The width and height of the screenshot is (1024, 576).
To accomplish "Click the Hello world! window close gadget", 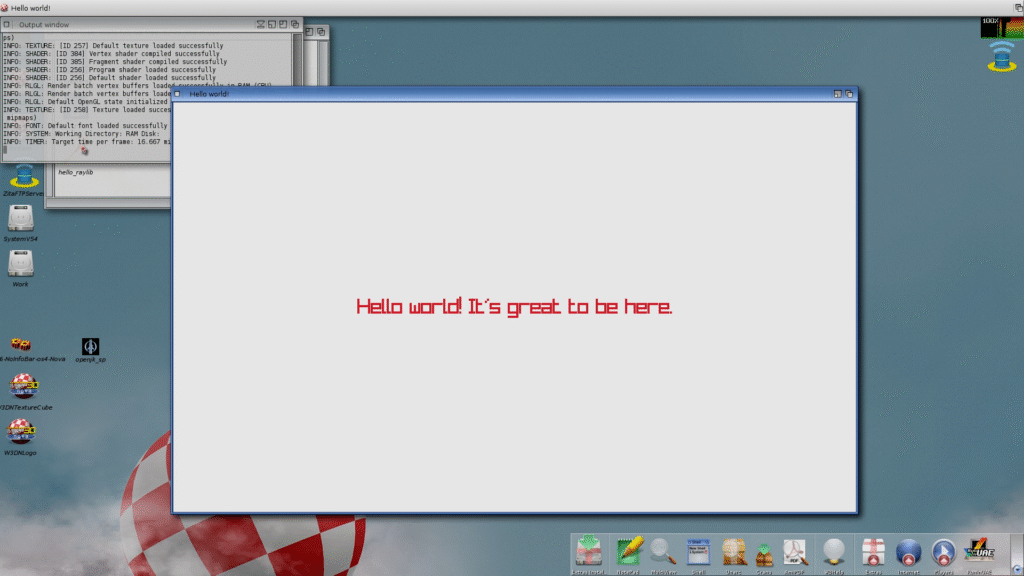I will (177, 94).
